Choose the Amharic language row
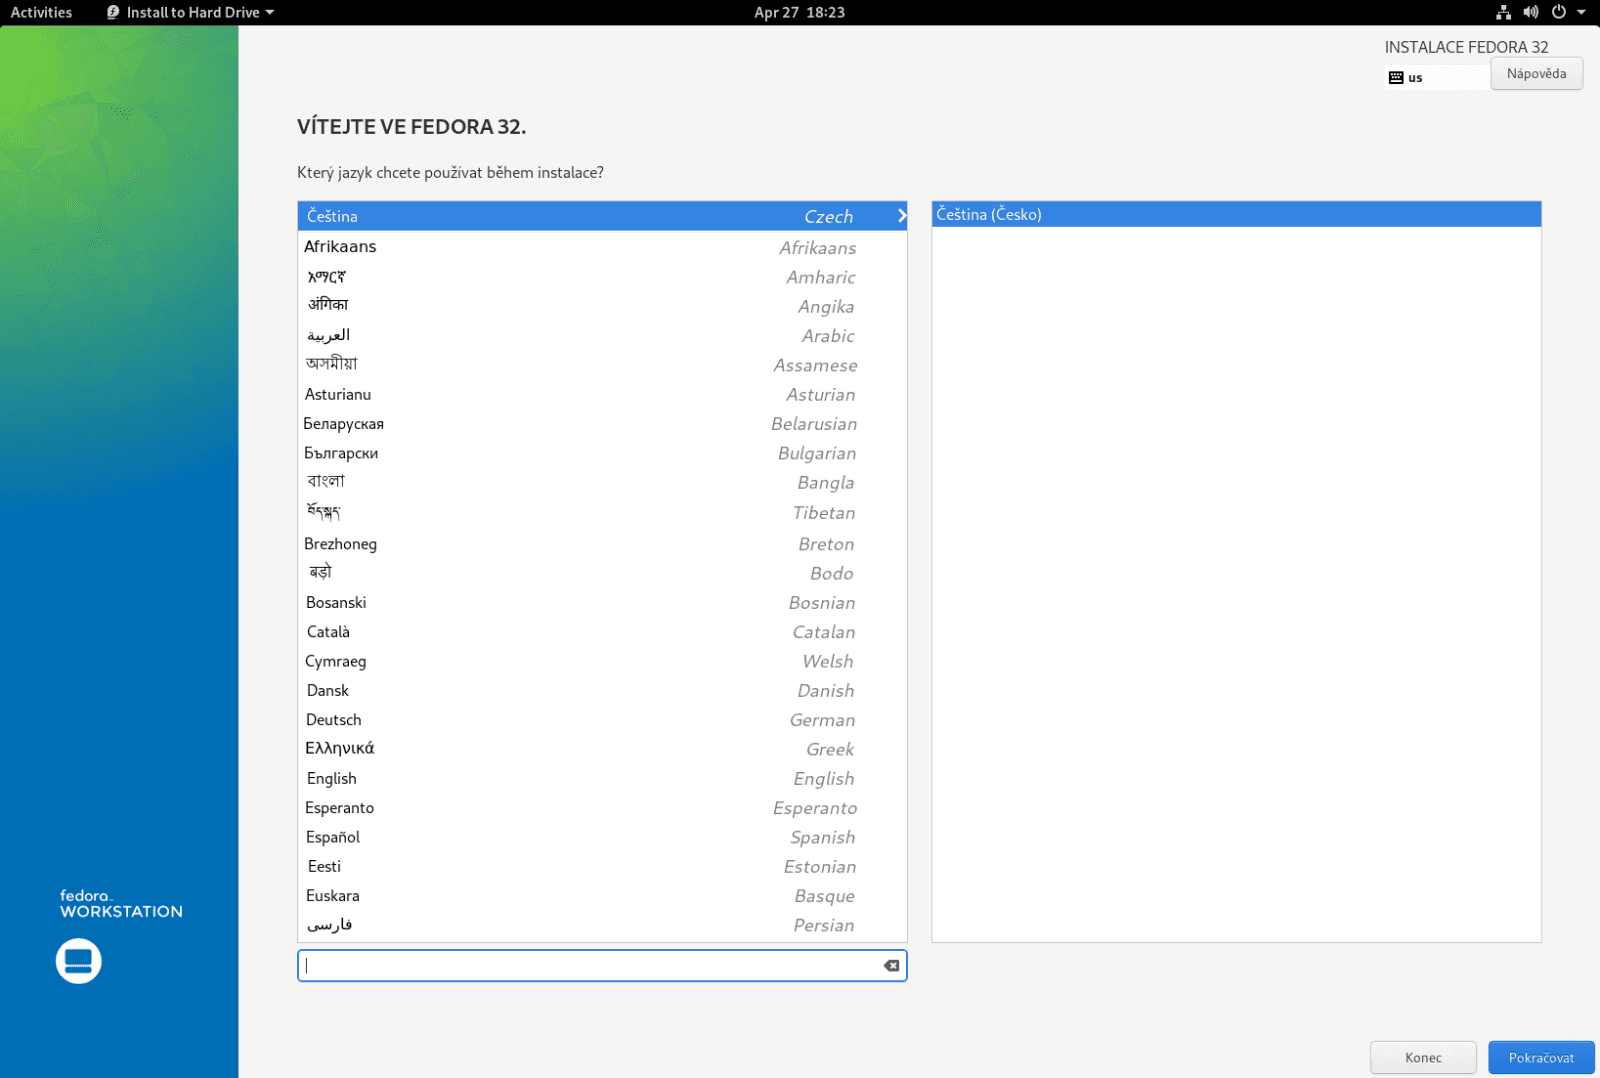This screenshot has height=1078, width=1600. [602, 277]
